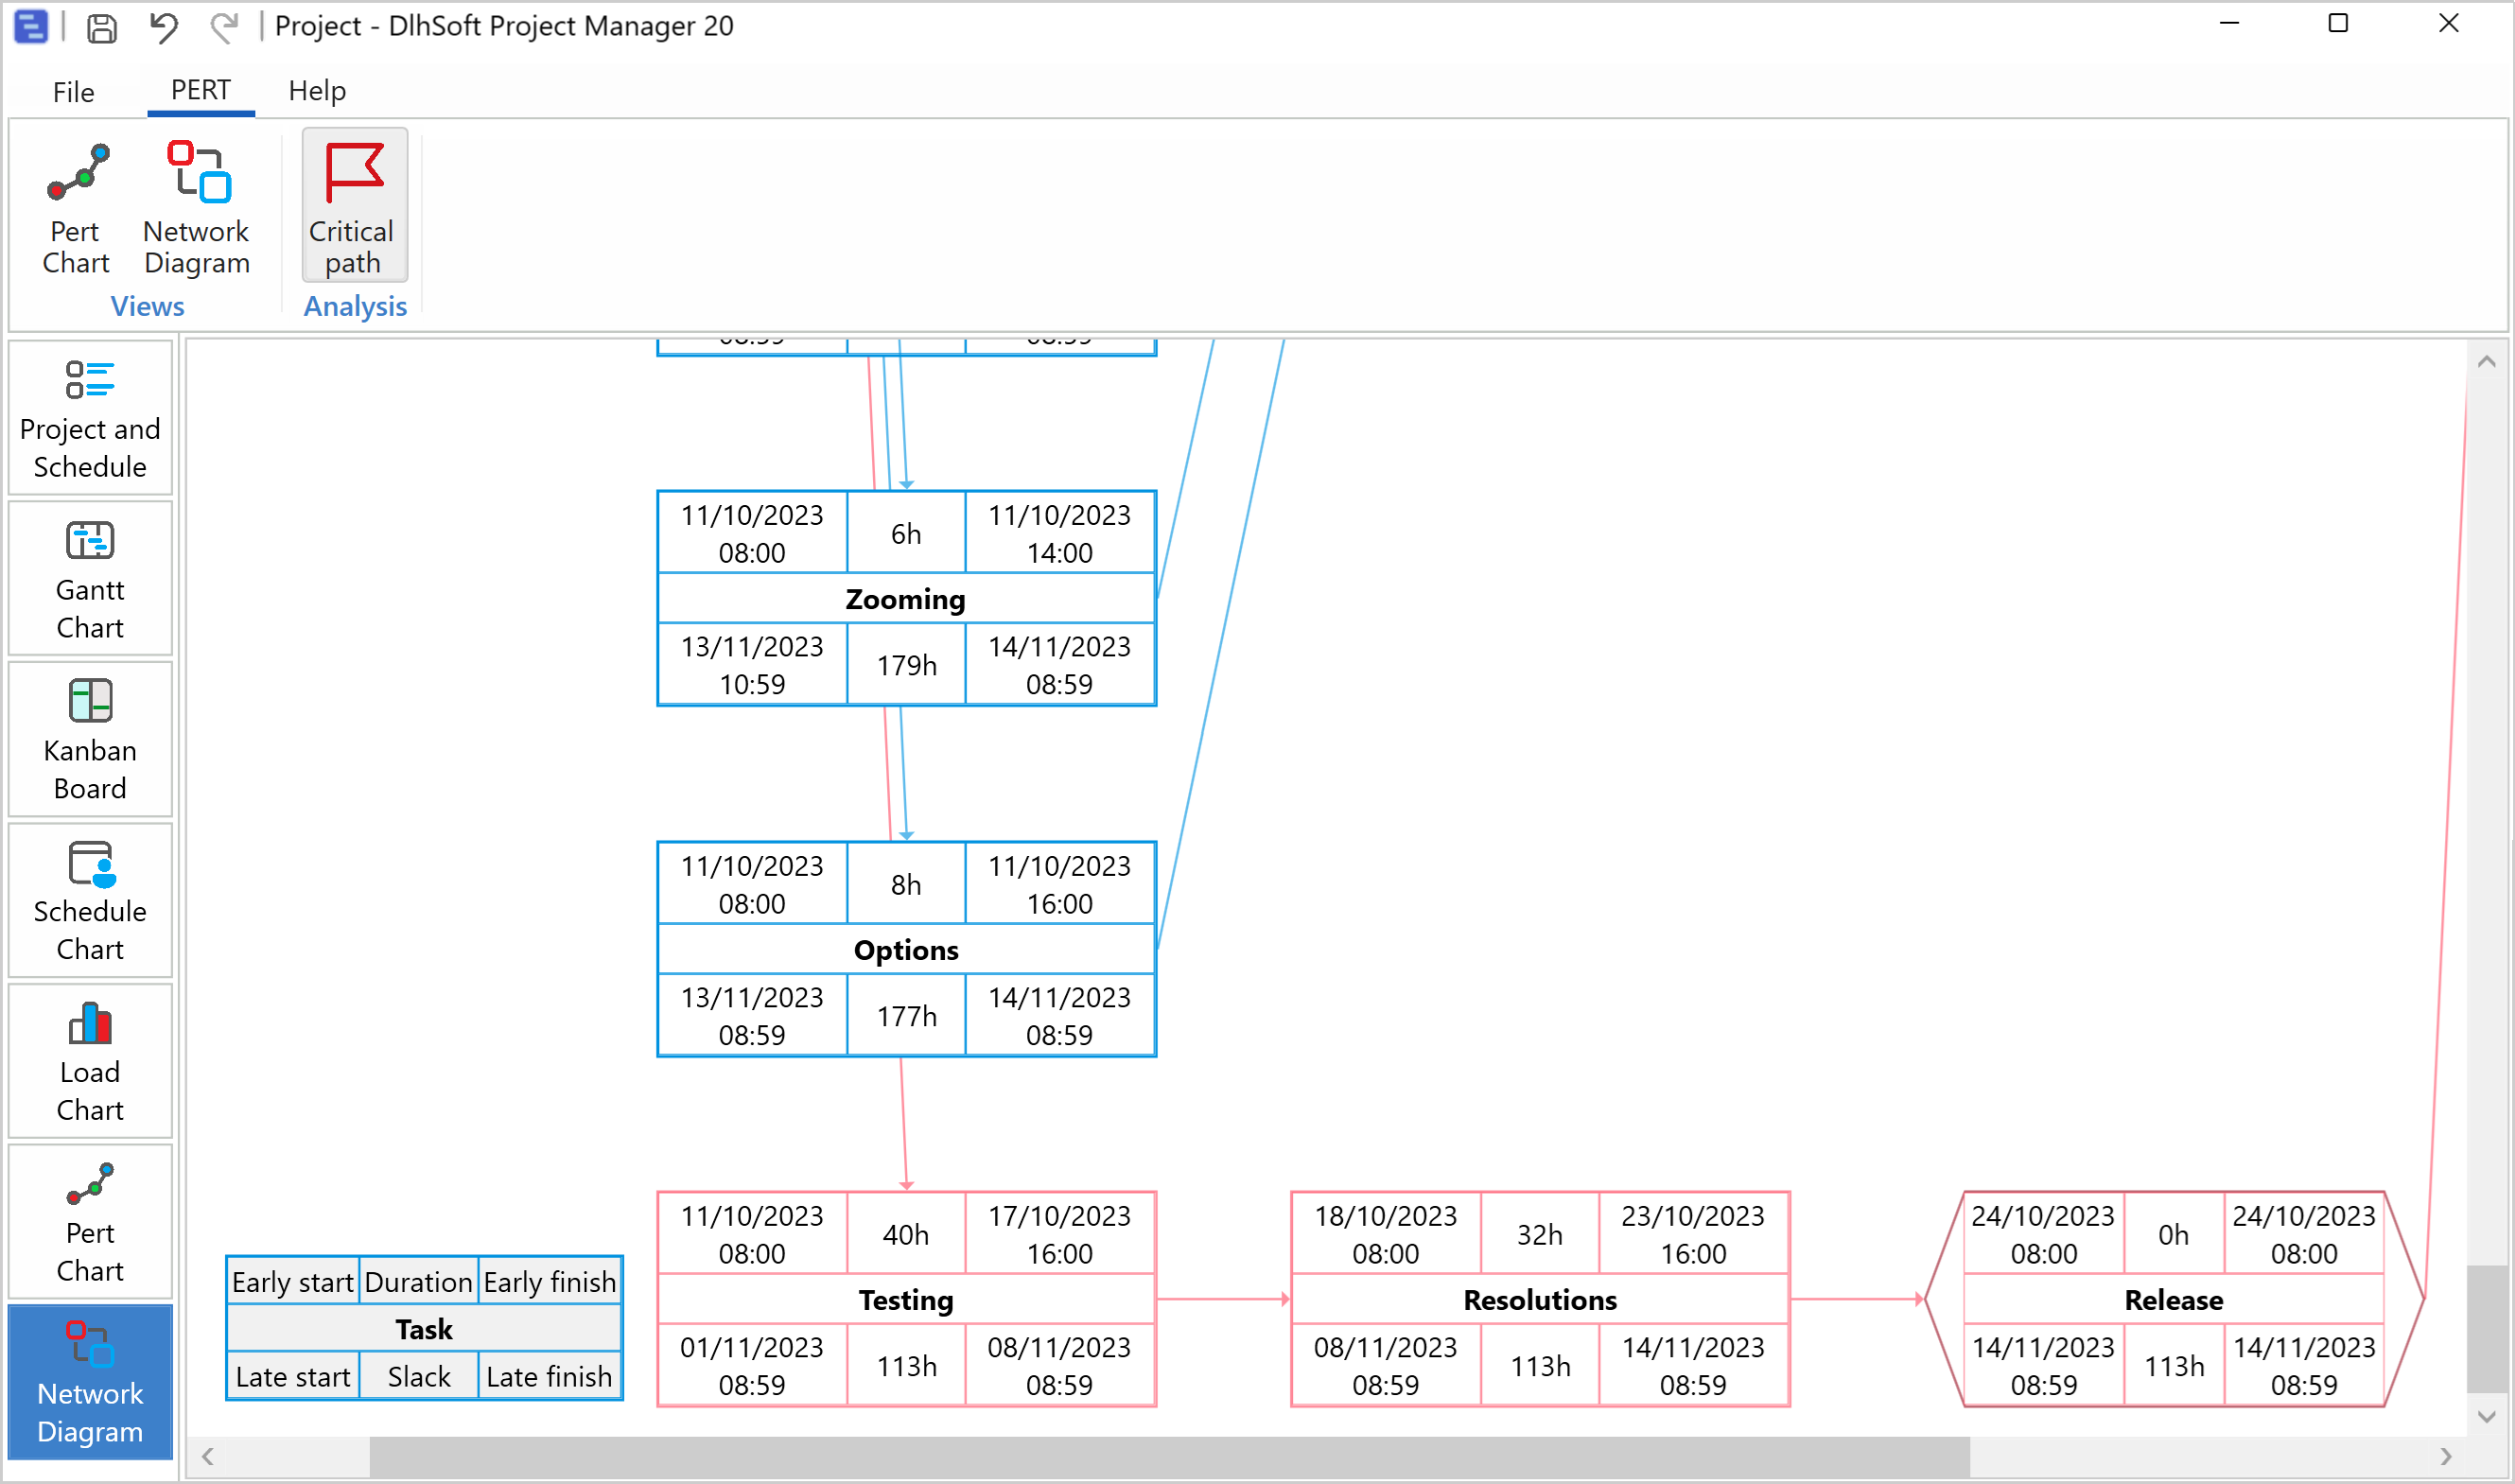
Task: Undo the last action
Action: click(x=163, y=27)
